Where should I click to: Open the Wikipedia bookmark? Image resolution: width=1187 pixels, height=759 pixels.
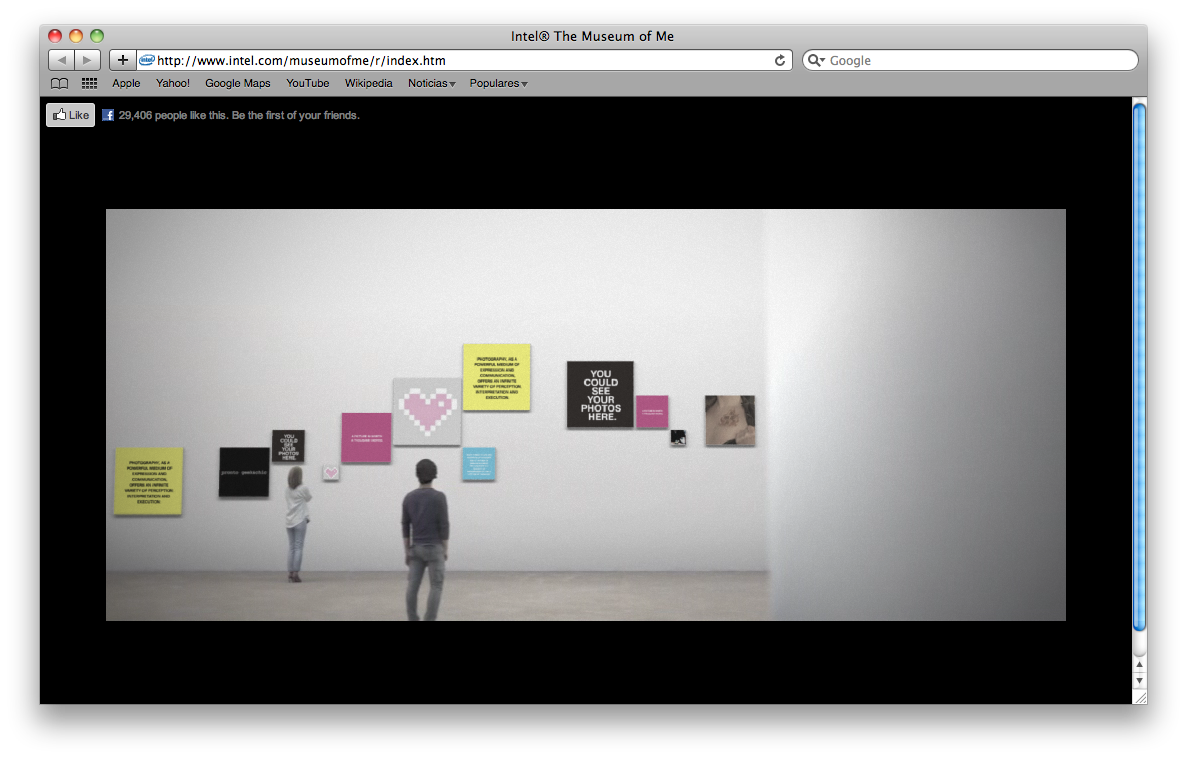369,84
